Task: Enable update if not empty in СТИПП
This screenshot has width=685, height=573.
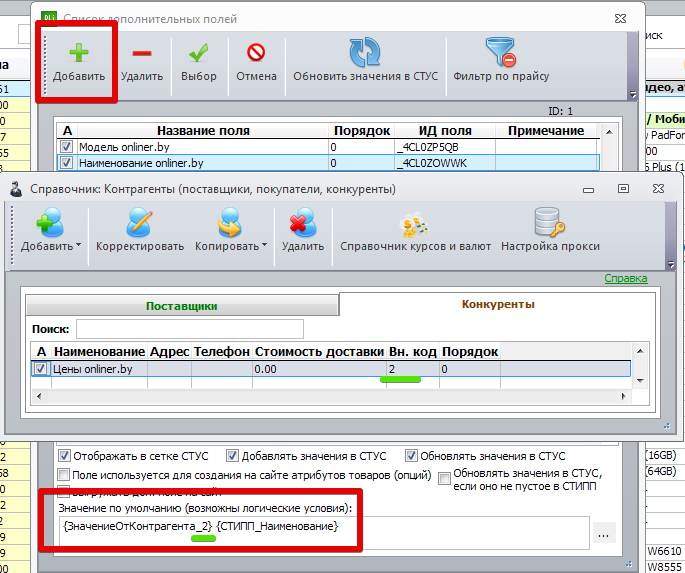Action: (x=444, y=479)
